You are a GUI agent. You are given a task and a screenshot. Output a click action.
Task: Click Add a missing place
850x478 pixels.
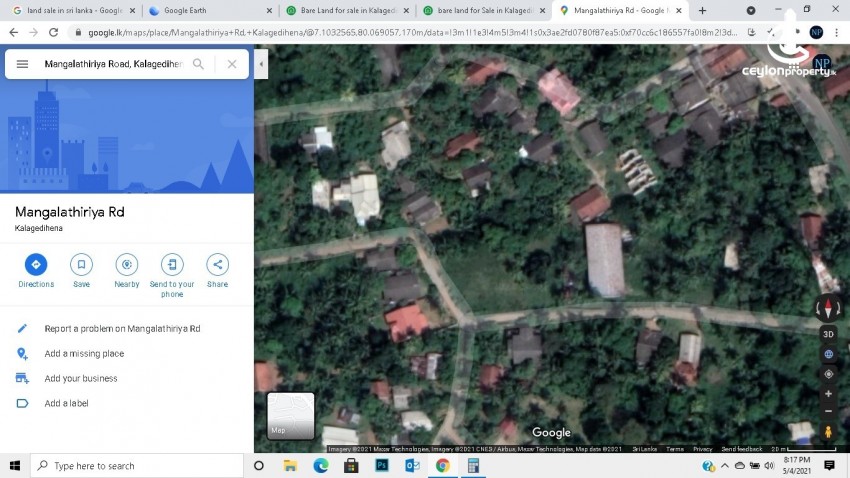(84, 354)
